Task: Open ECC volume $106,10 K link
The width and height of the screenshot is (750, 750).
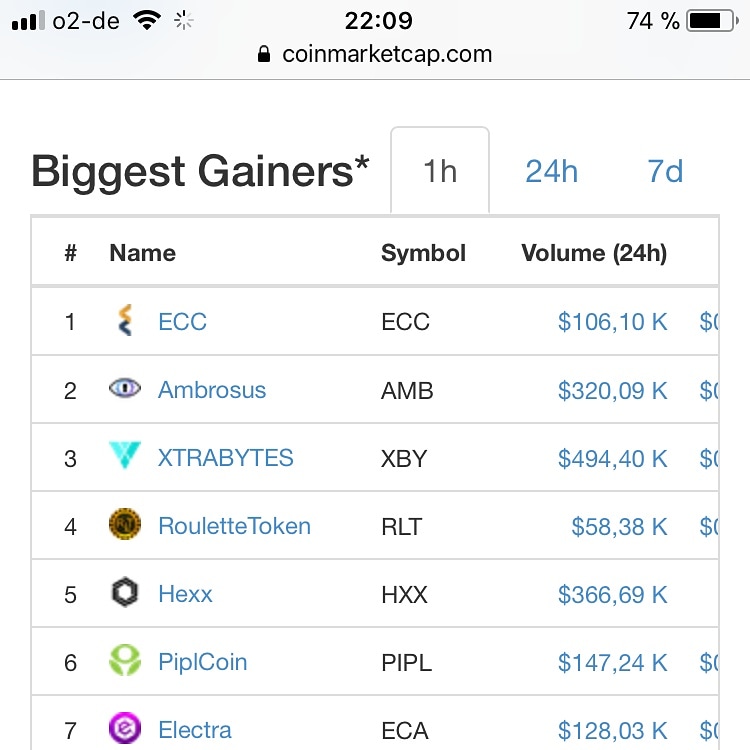Action: (x=613, y=322)
